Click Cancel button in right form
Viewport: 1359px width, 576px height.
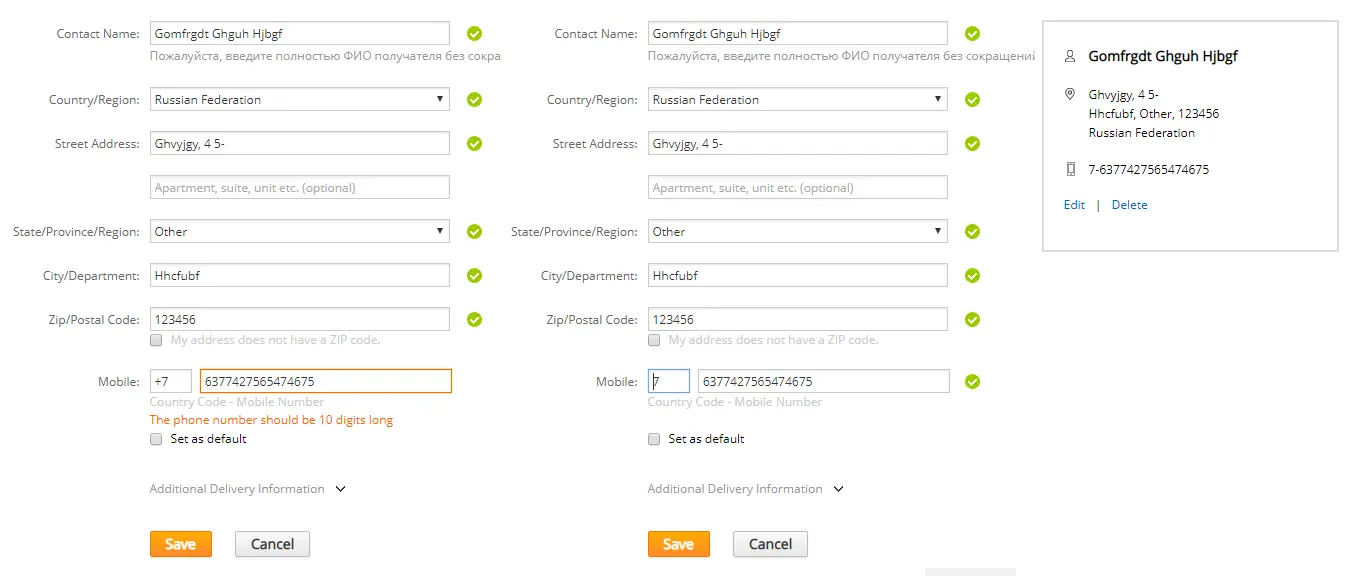pyautogui.click(x=770, y=544)
